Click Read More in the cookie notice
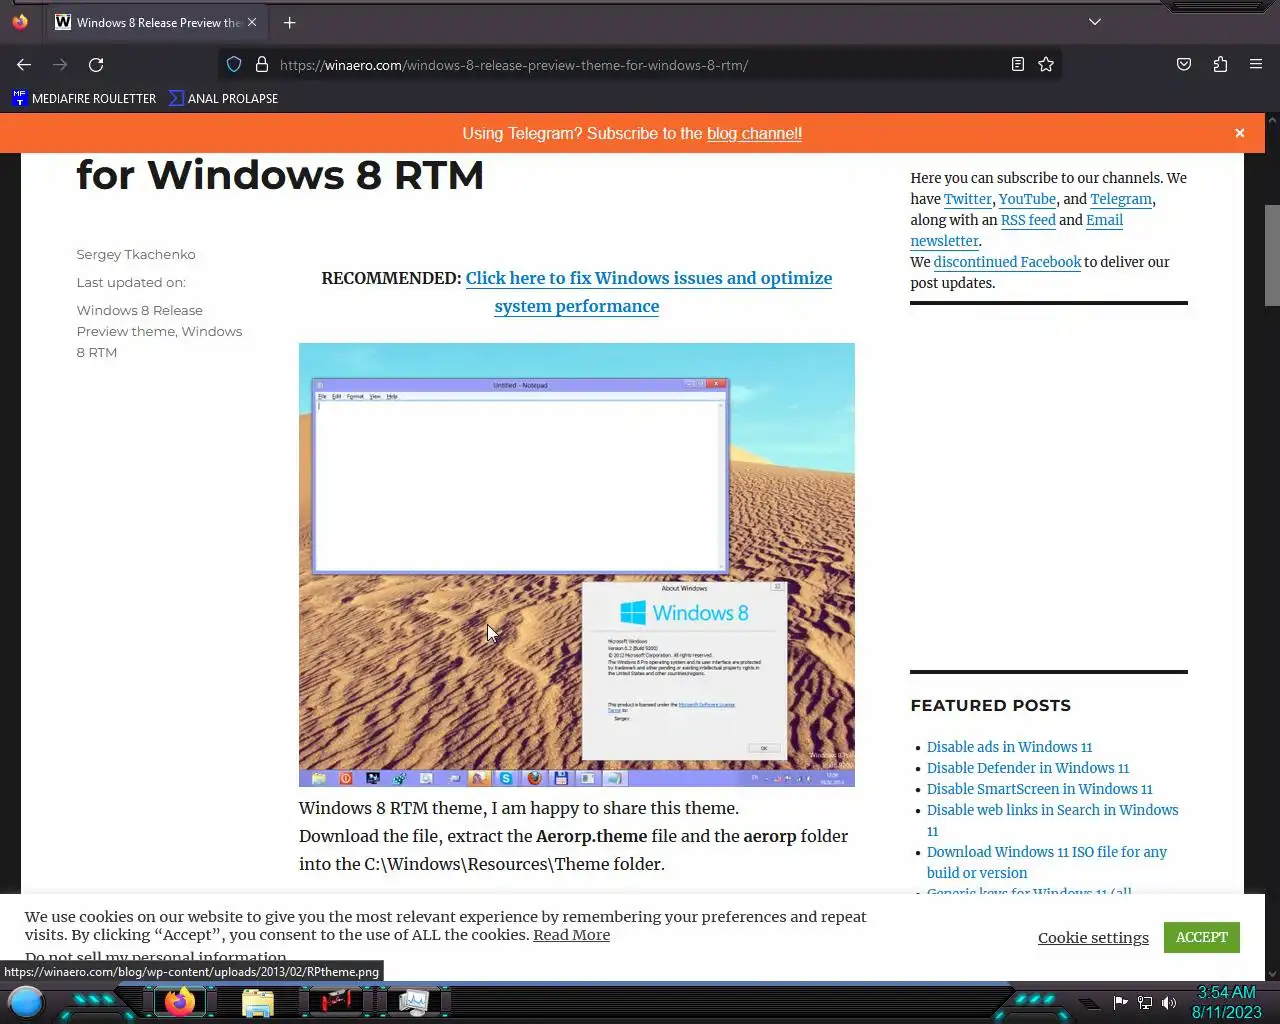The height and width of the screenshot is (1024, 1280). tap(571, 935)
